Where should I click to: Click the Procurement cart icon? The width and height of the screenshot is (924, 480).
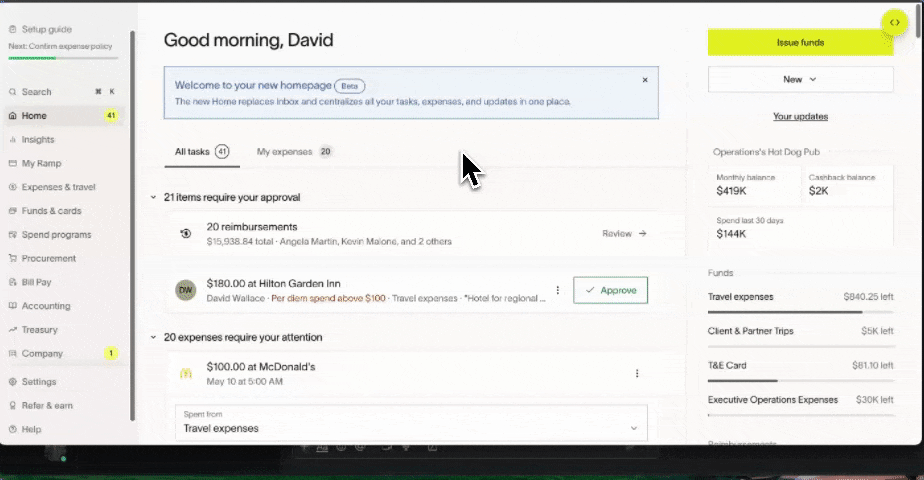point(13,258)
